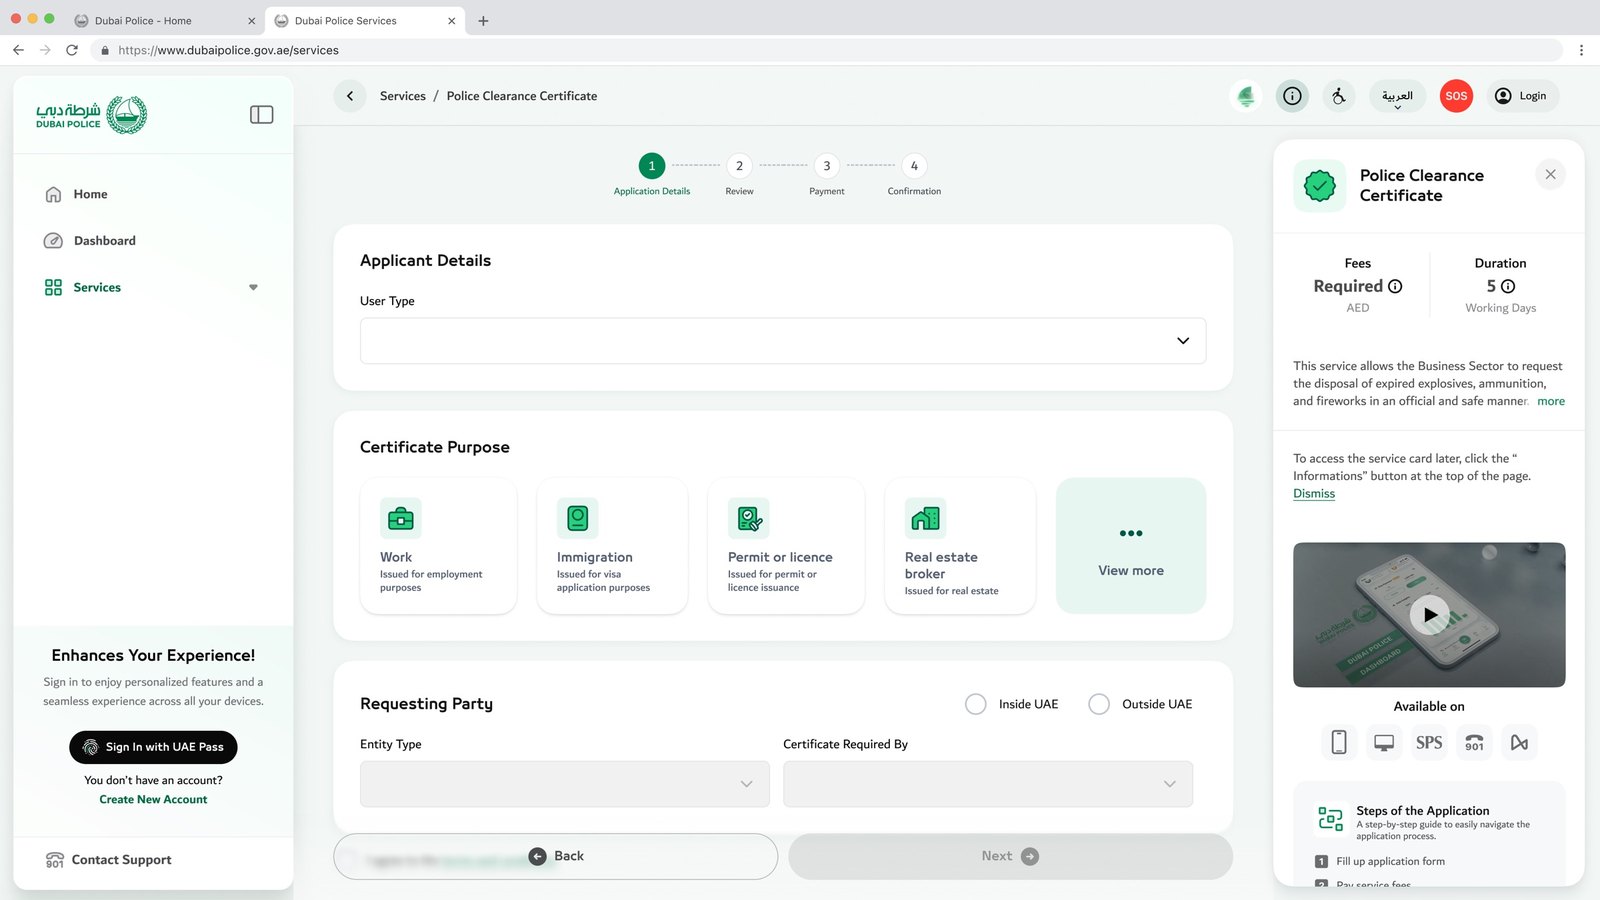Viewport: 1600px width, 900px height.
Task: Click the Permit or licence icon
Action: [749, 518]
